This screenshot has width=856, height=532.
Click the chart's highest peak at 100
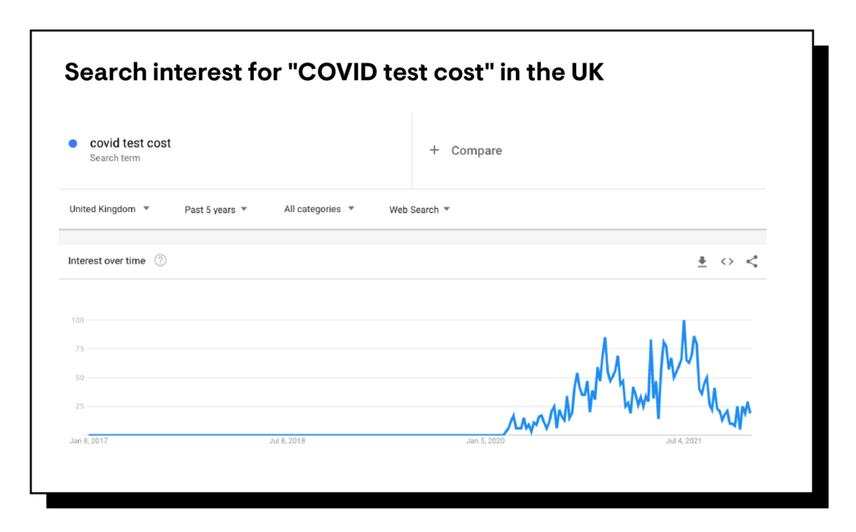(x=684, y=322)
